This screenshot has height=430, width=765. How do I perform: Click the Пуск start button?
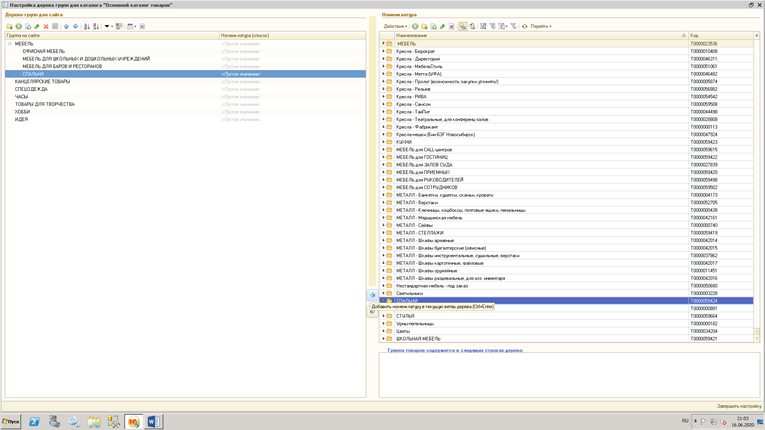tap(11, 422)
